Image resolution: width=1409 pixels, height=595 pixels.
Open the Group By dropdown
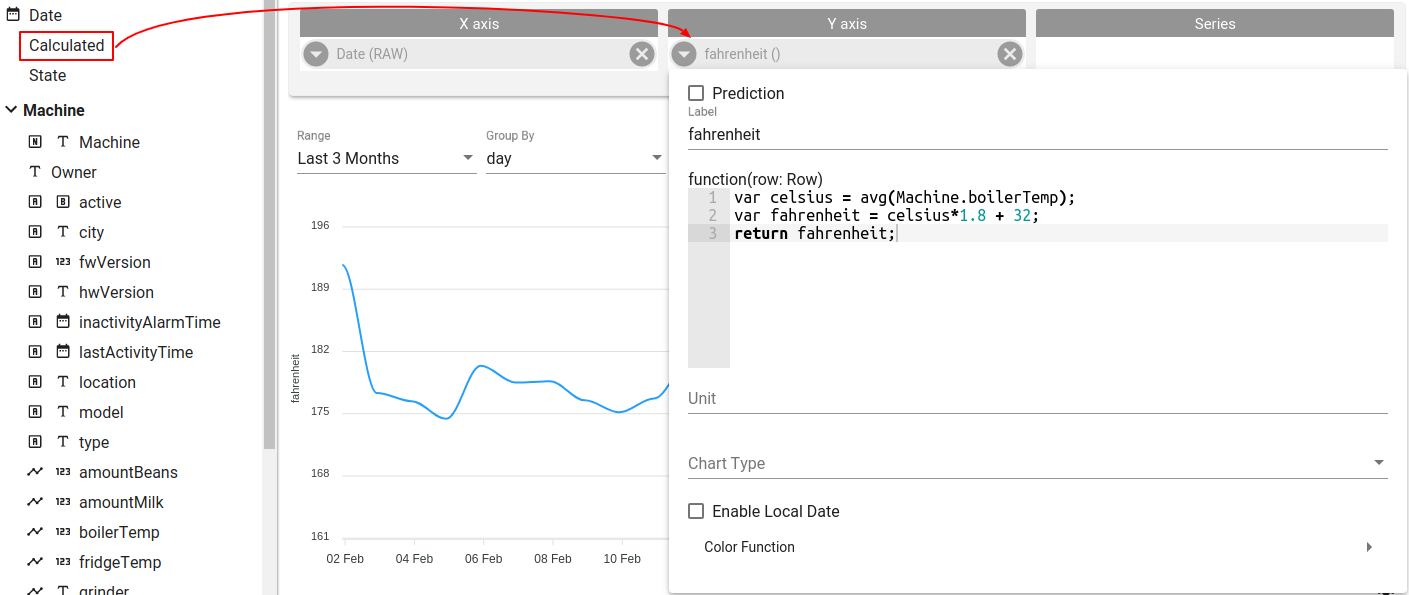[x=575, y=158]
